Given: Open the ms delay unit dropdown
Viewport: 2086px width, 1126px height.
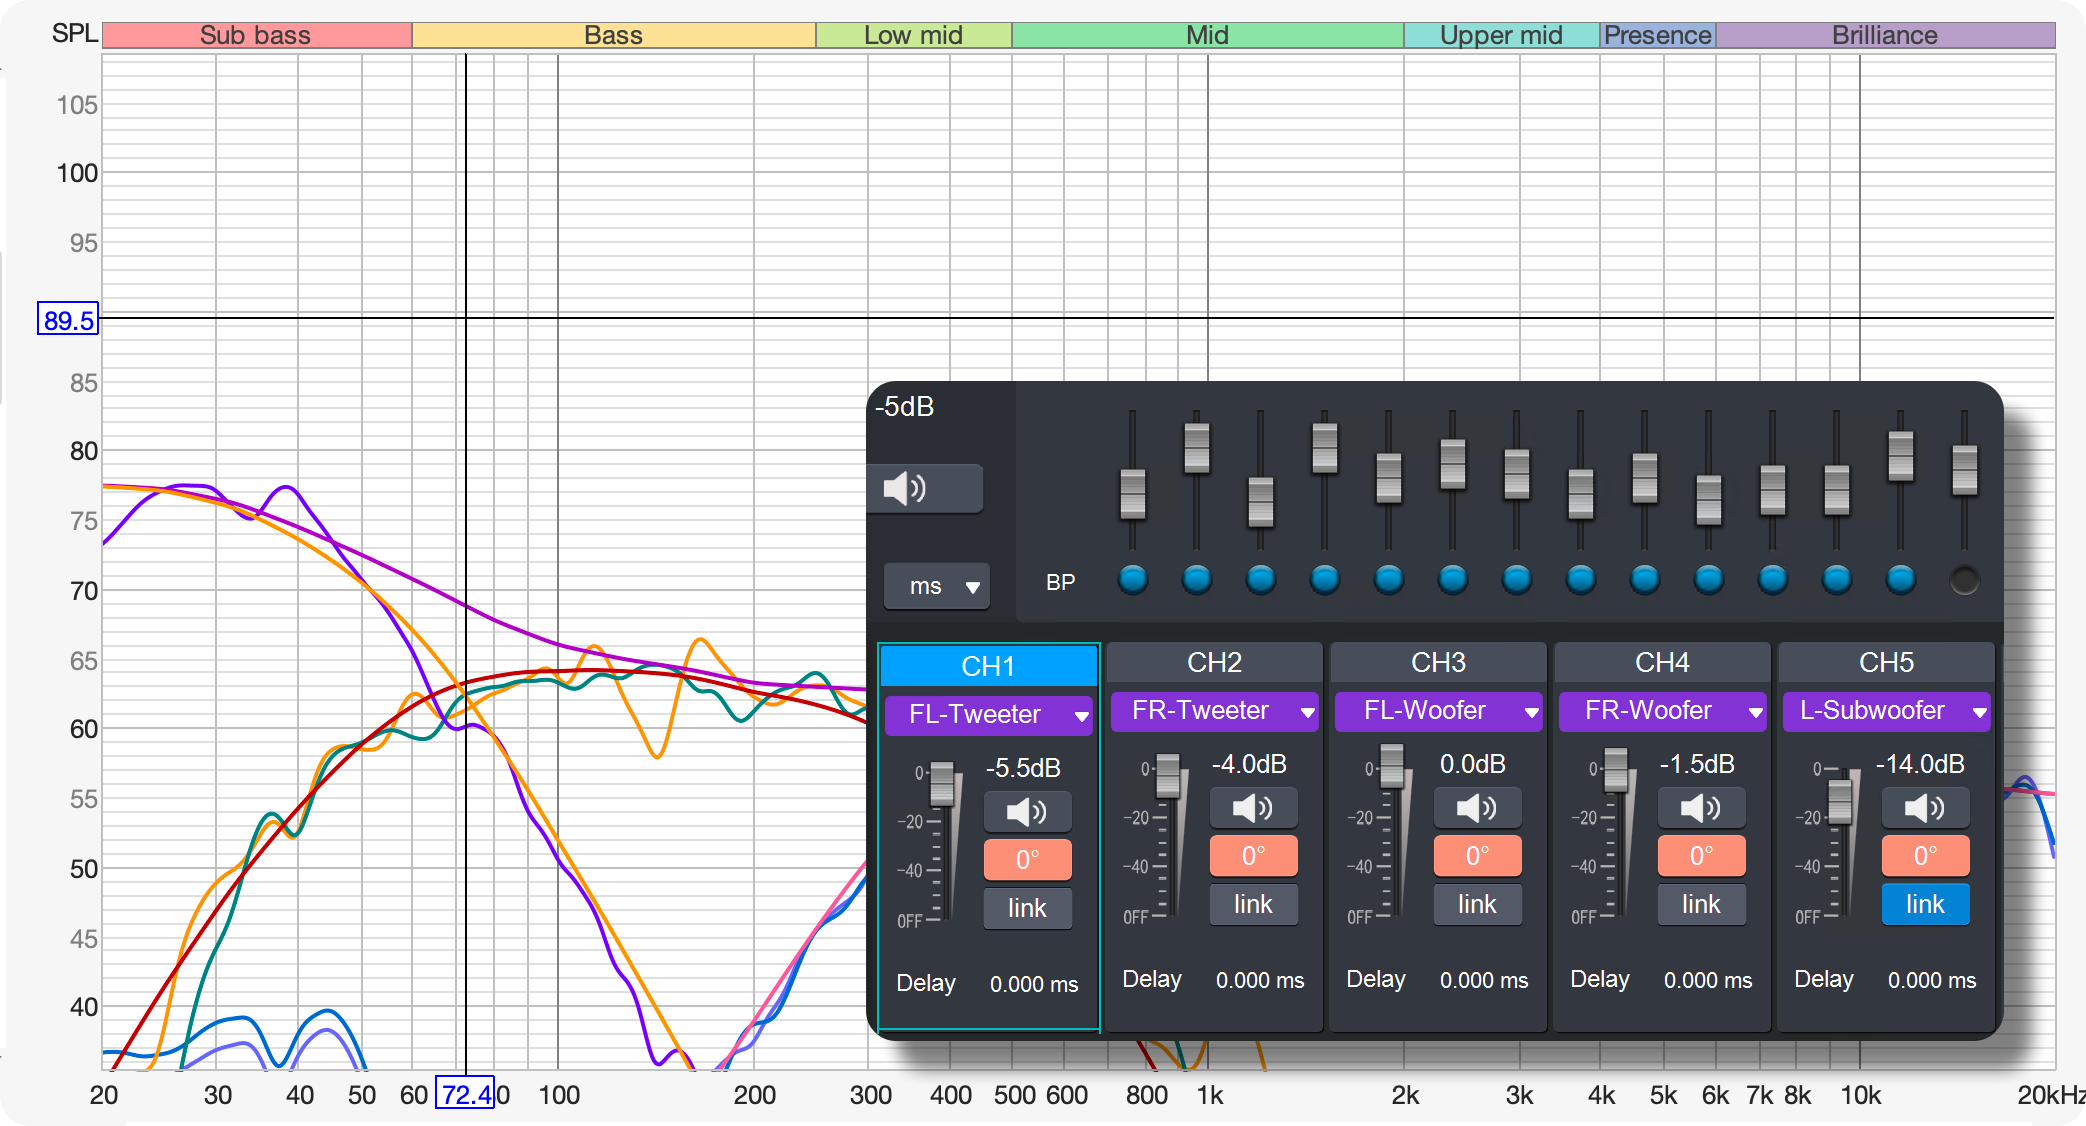Looking at the screenshot, I should (937, 587).
